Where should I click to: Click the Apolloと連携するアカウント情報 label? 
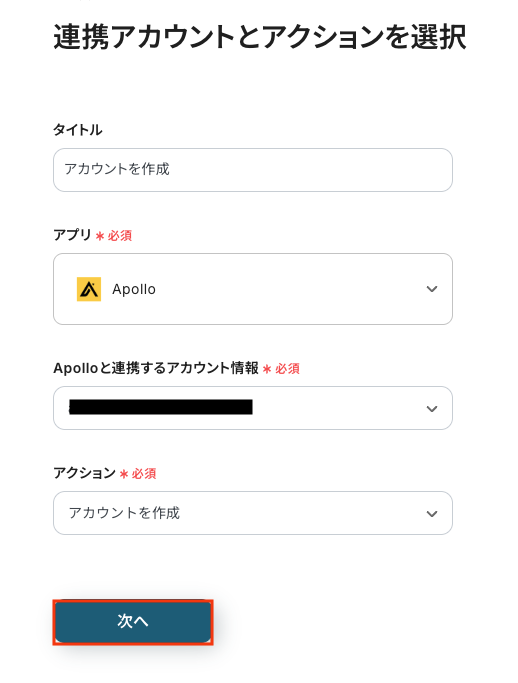(x=156, y=368)
